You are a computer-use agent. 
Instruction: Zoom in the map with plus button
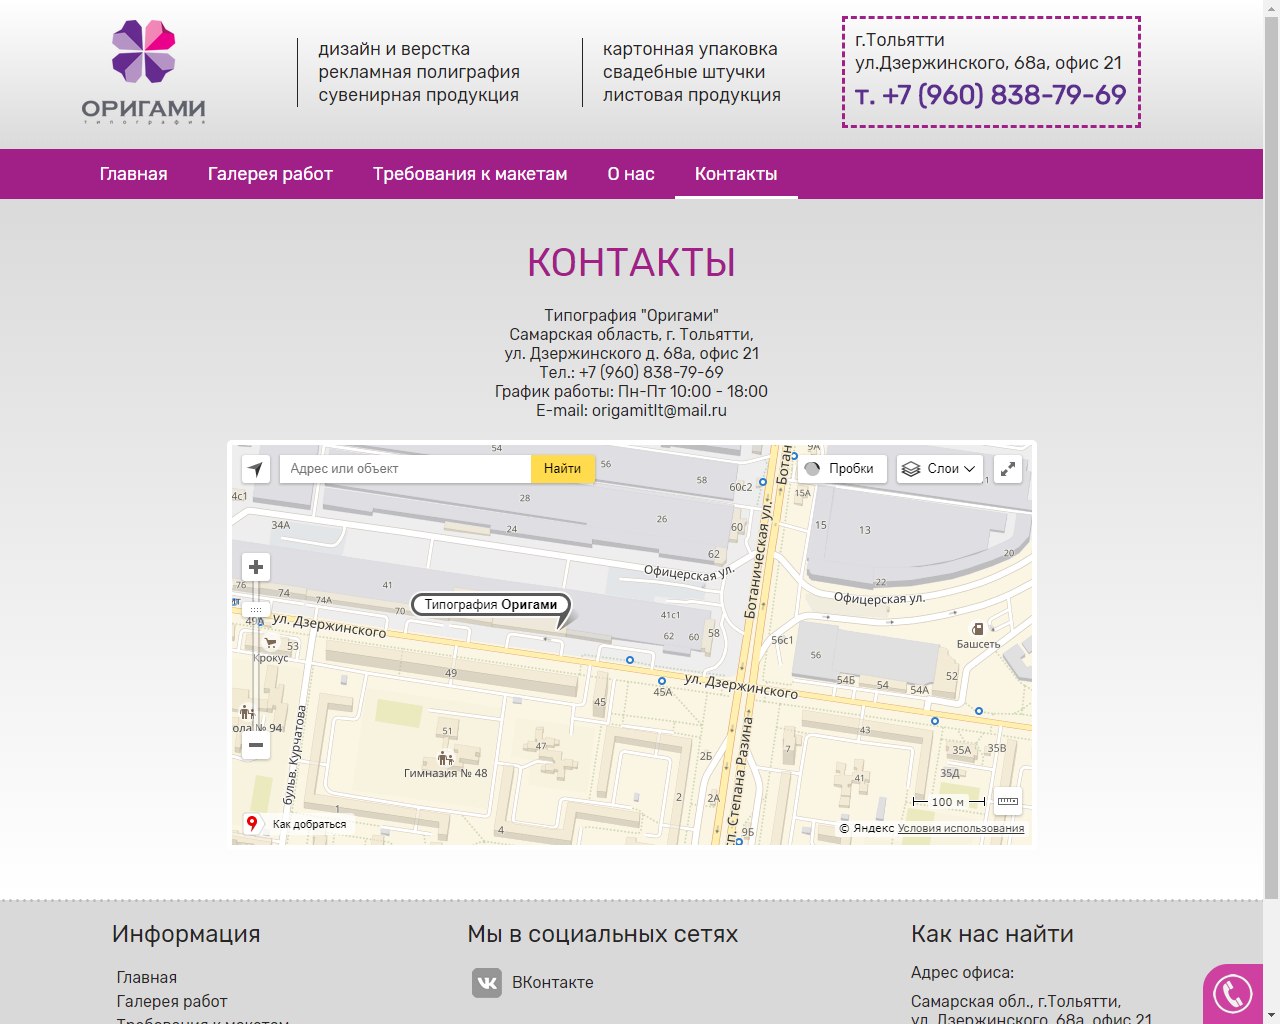click(256, 567)
